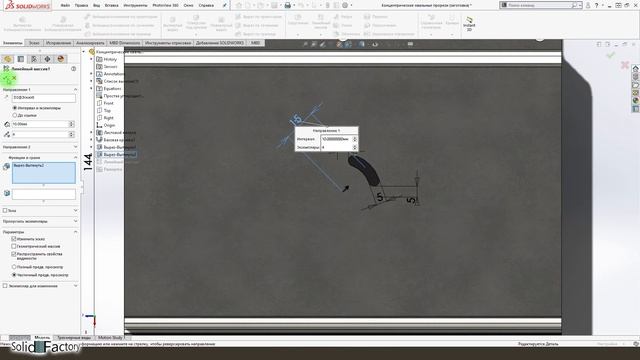This screenshot has width=640, height=360.
Task: Increment the spacing value stepper
Action: (x=72, y=122)
